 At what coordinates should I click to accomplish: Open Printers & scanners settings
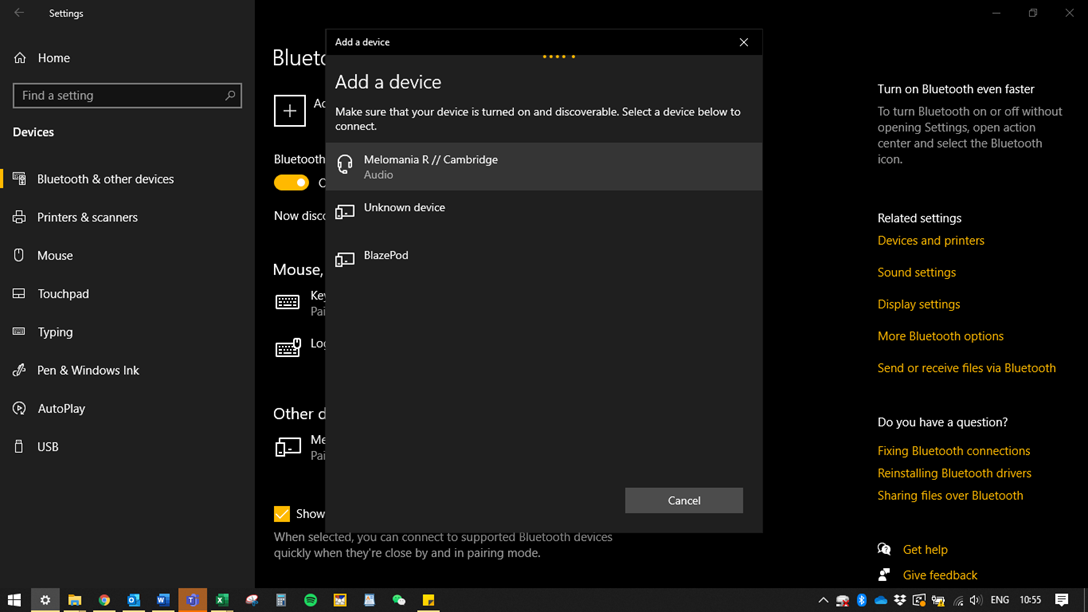[x=87, y=217]
